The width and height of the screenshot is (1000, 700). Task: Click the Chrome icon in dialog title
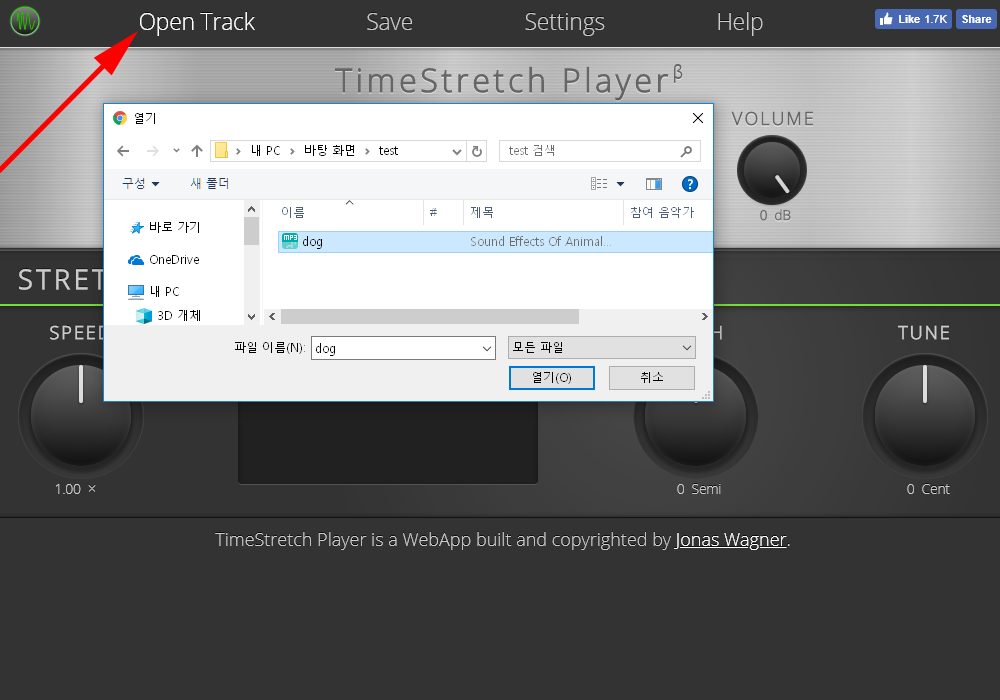(120, 118)
